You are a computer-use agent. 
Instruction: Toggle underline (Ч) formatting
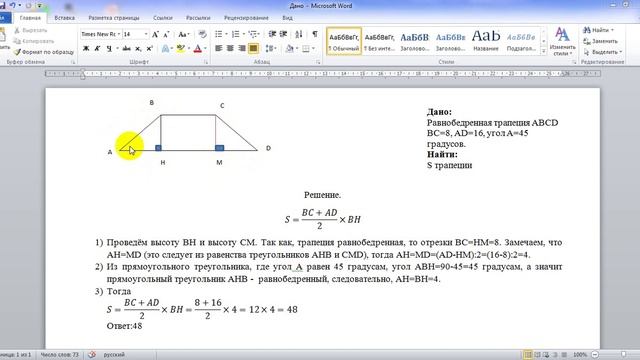coord(109,49)
